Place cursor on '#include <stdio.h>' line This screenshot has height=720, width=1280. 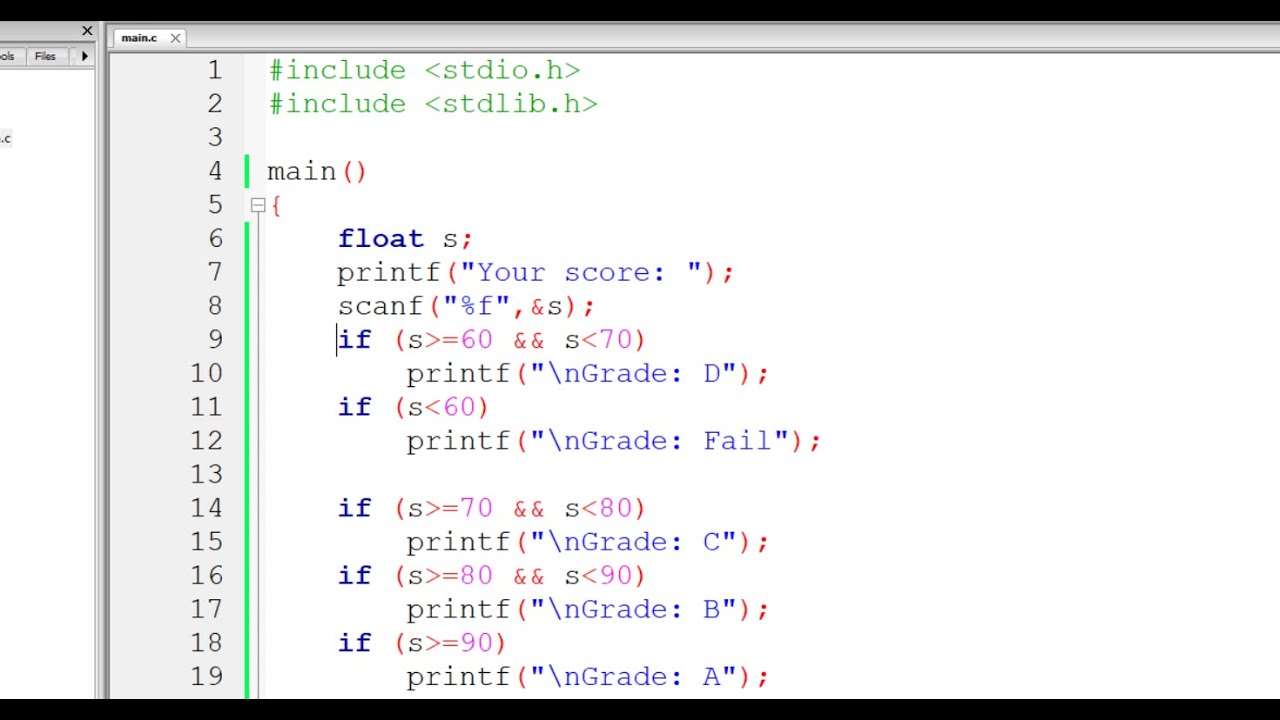point(424,71)
